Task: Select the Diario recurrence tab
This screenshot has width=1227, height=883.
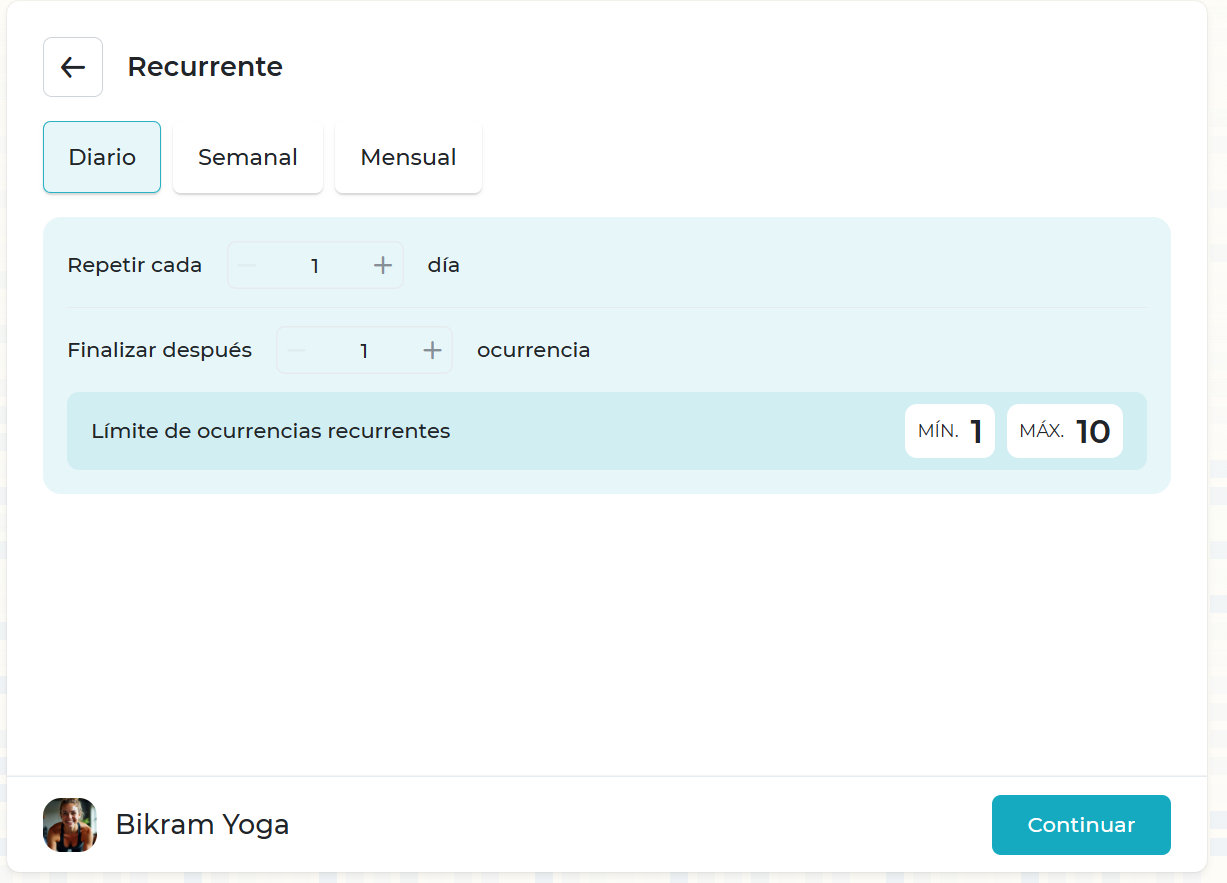Action: pyautogui.click(x=102, y=157)
